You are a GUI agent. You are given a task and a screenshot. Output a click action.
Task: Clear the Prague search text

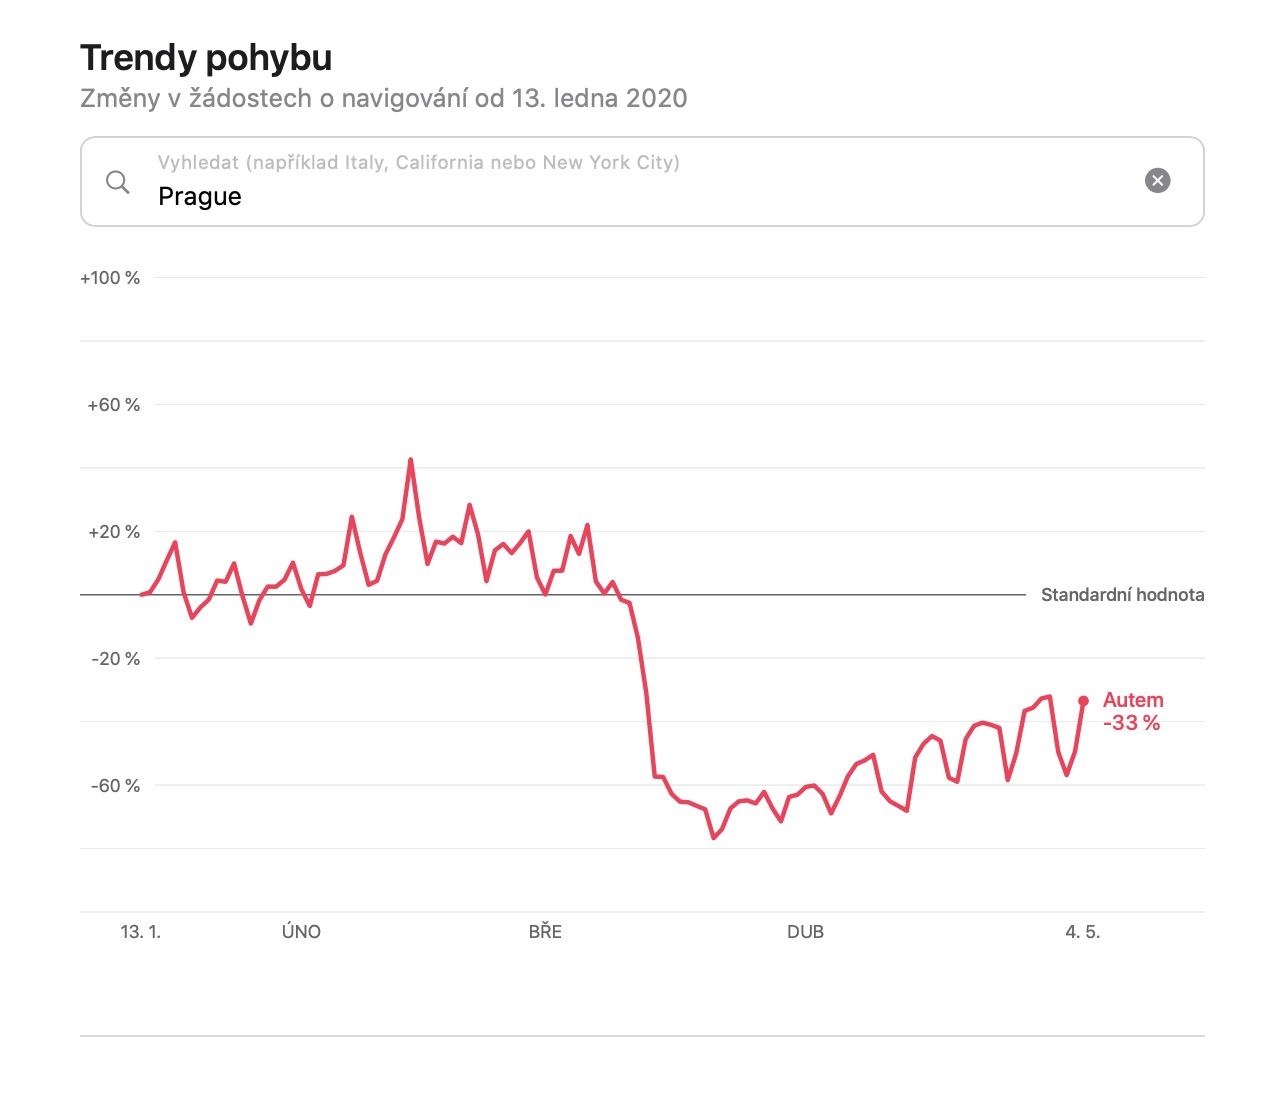(x=1157, y=181)
